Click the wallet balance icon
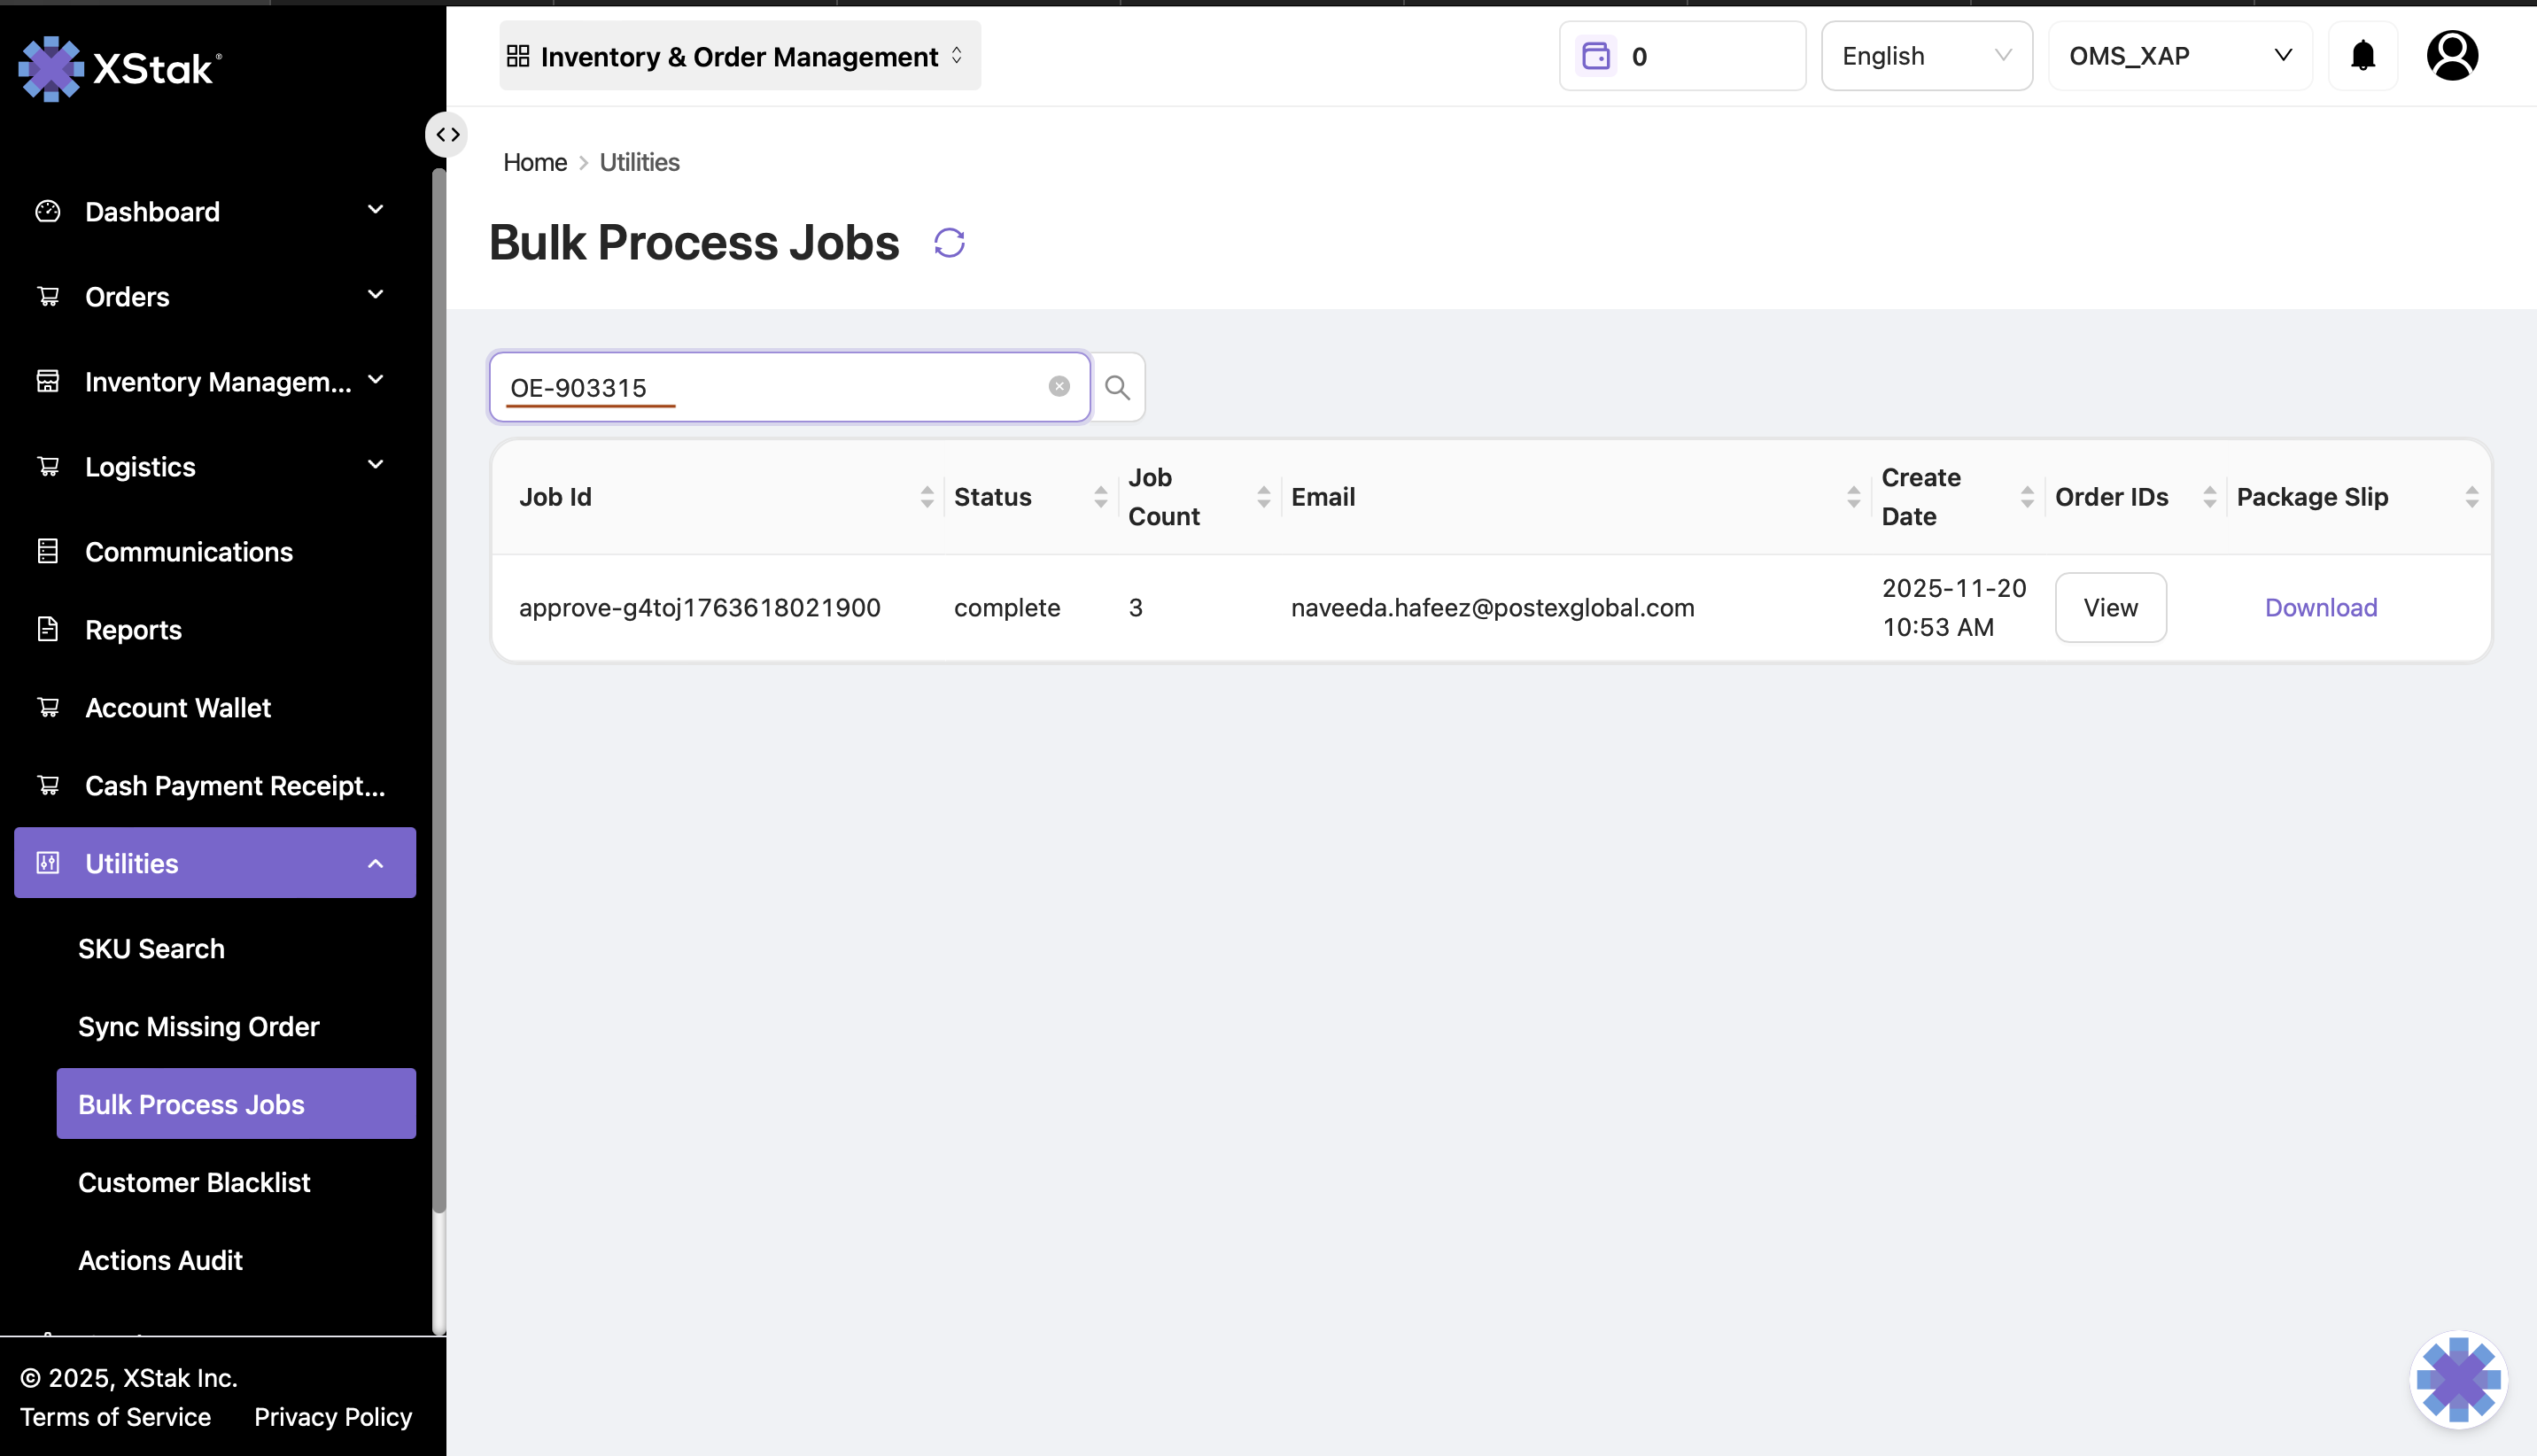The width and height of the screenshot is (2537, 1456). (1595, 56)
